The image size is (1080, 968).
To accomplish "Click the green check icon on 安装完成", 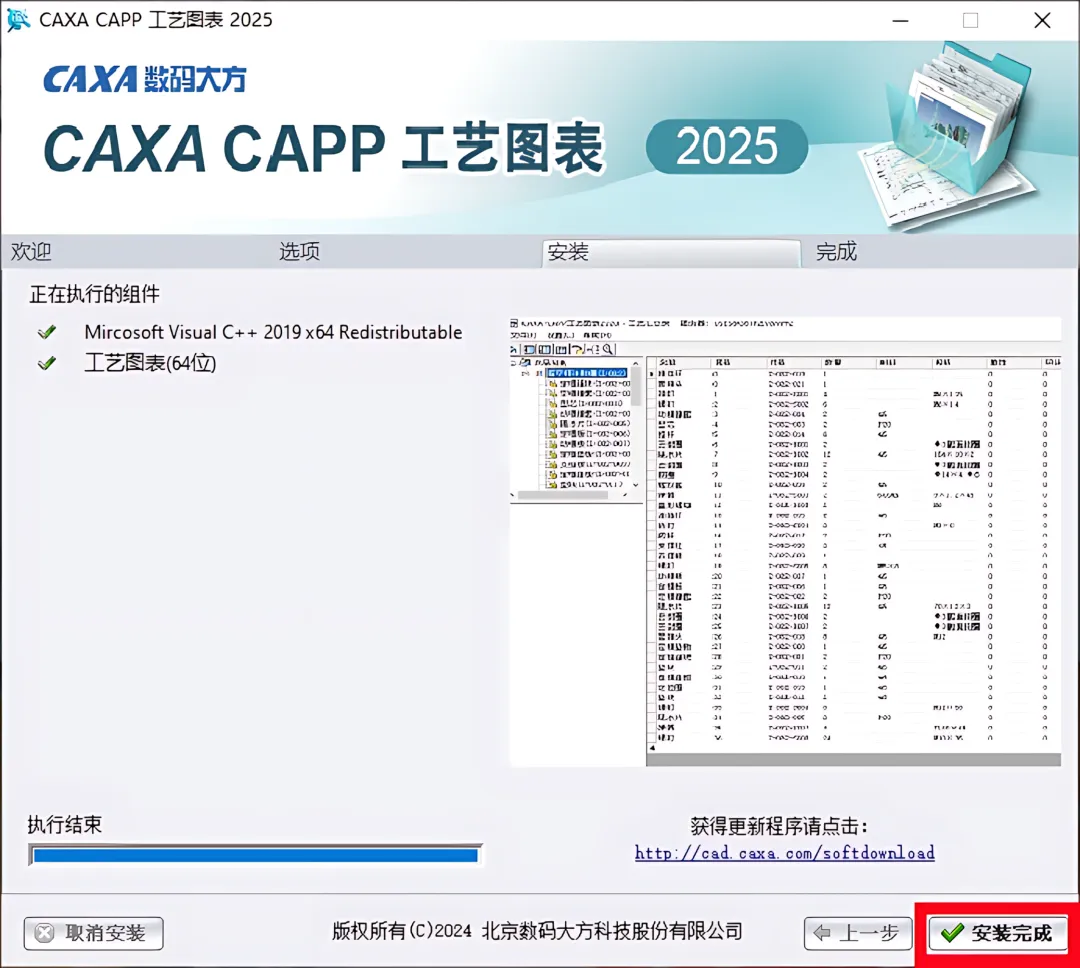I will (952, 934).
